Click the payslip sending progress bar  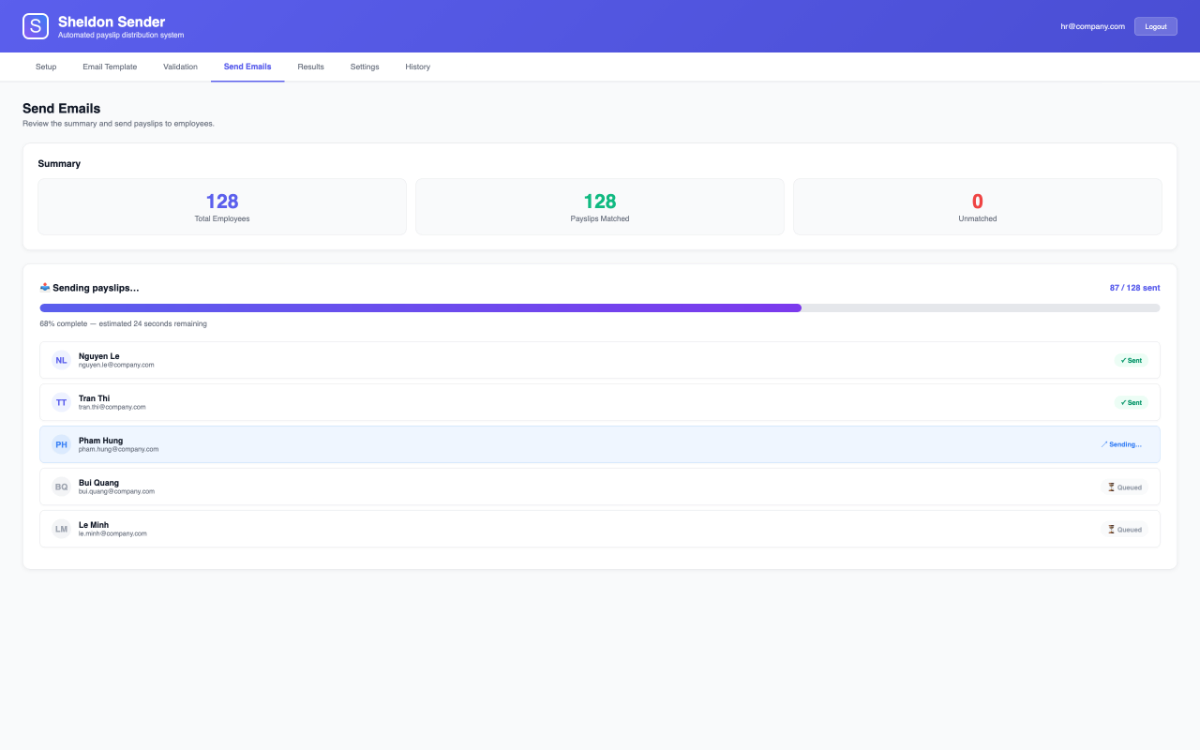point(600,308)
